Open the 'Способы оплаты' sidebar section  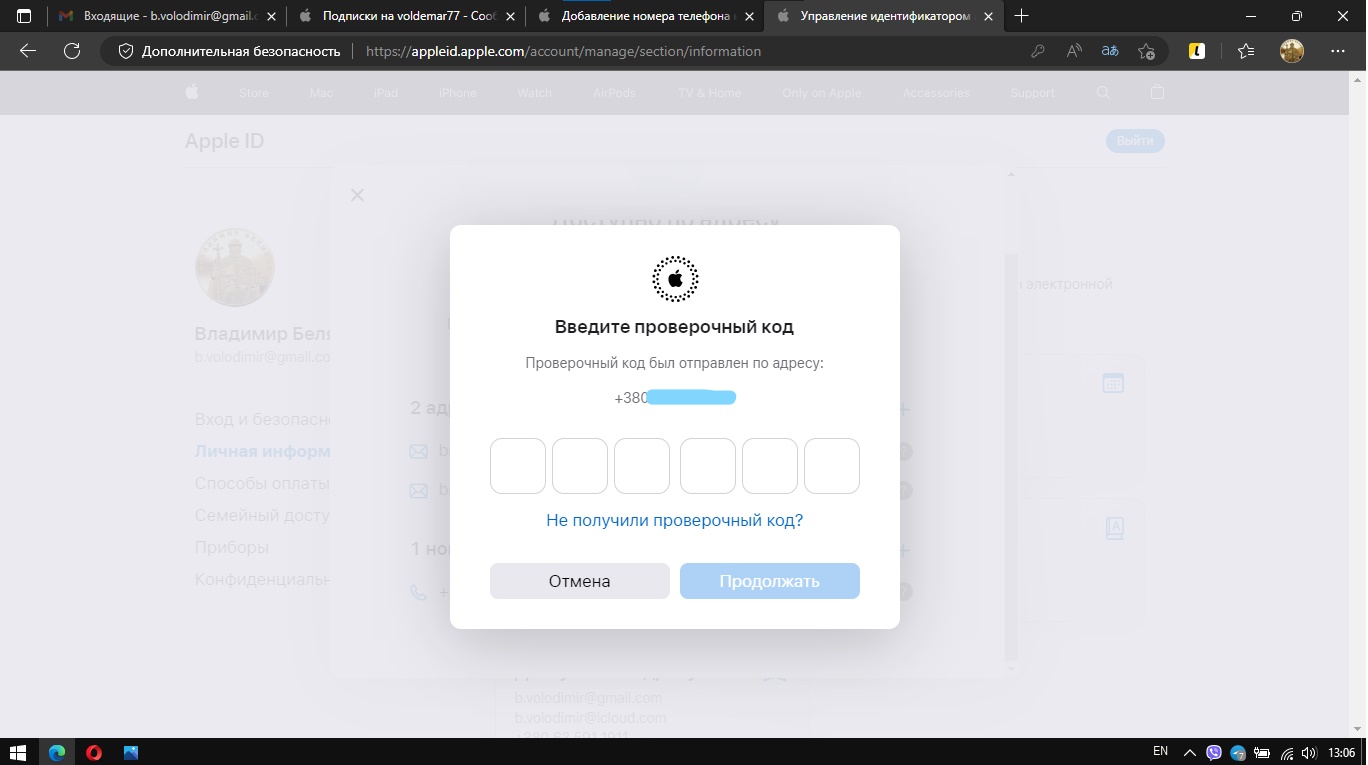click(262, 483)
